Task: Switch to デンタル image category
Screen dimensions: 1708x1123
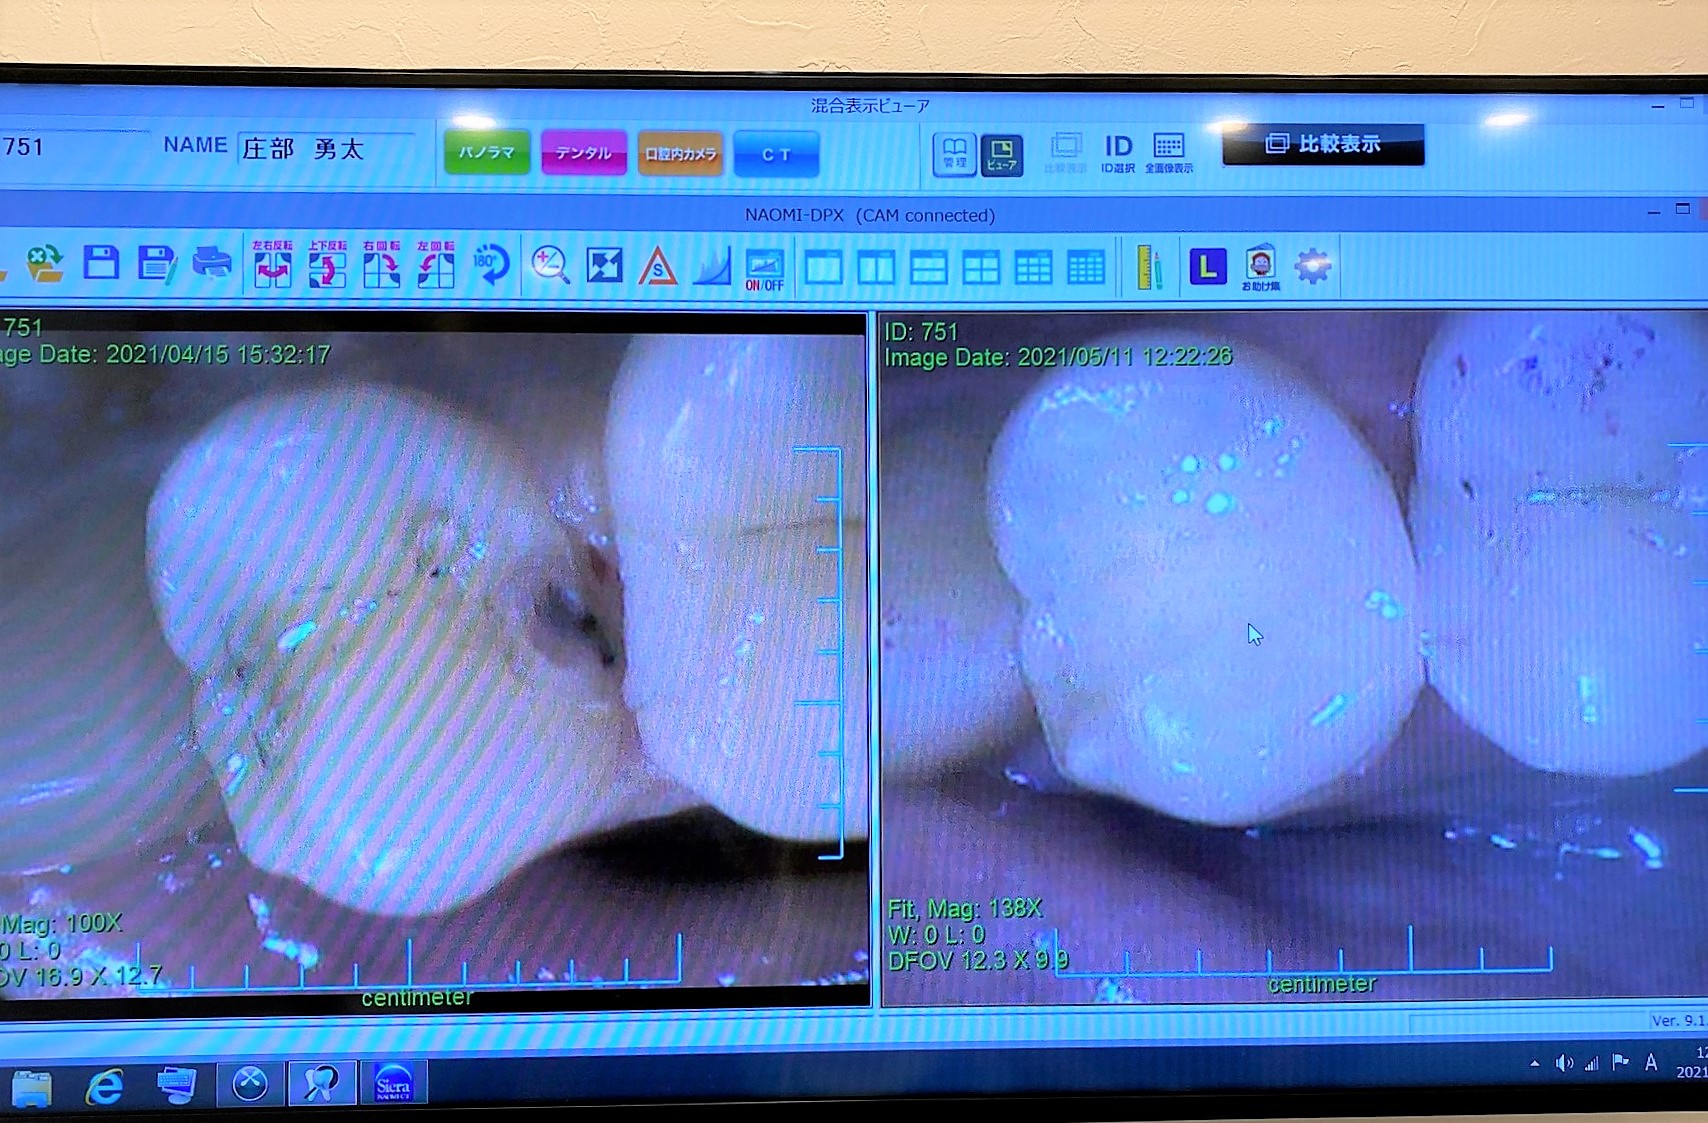Action: point(584,153)
